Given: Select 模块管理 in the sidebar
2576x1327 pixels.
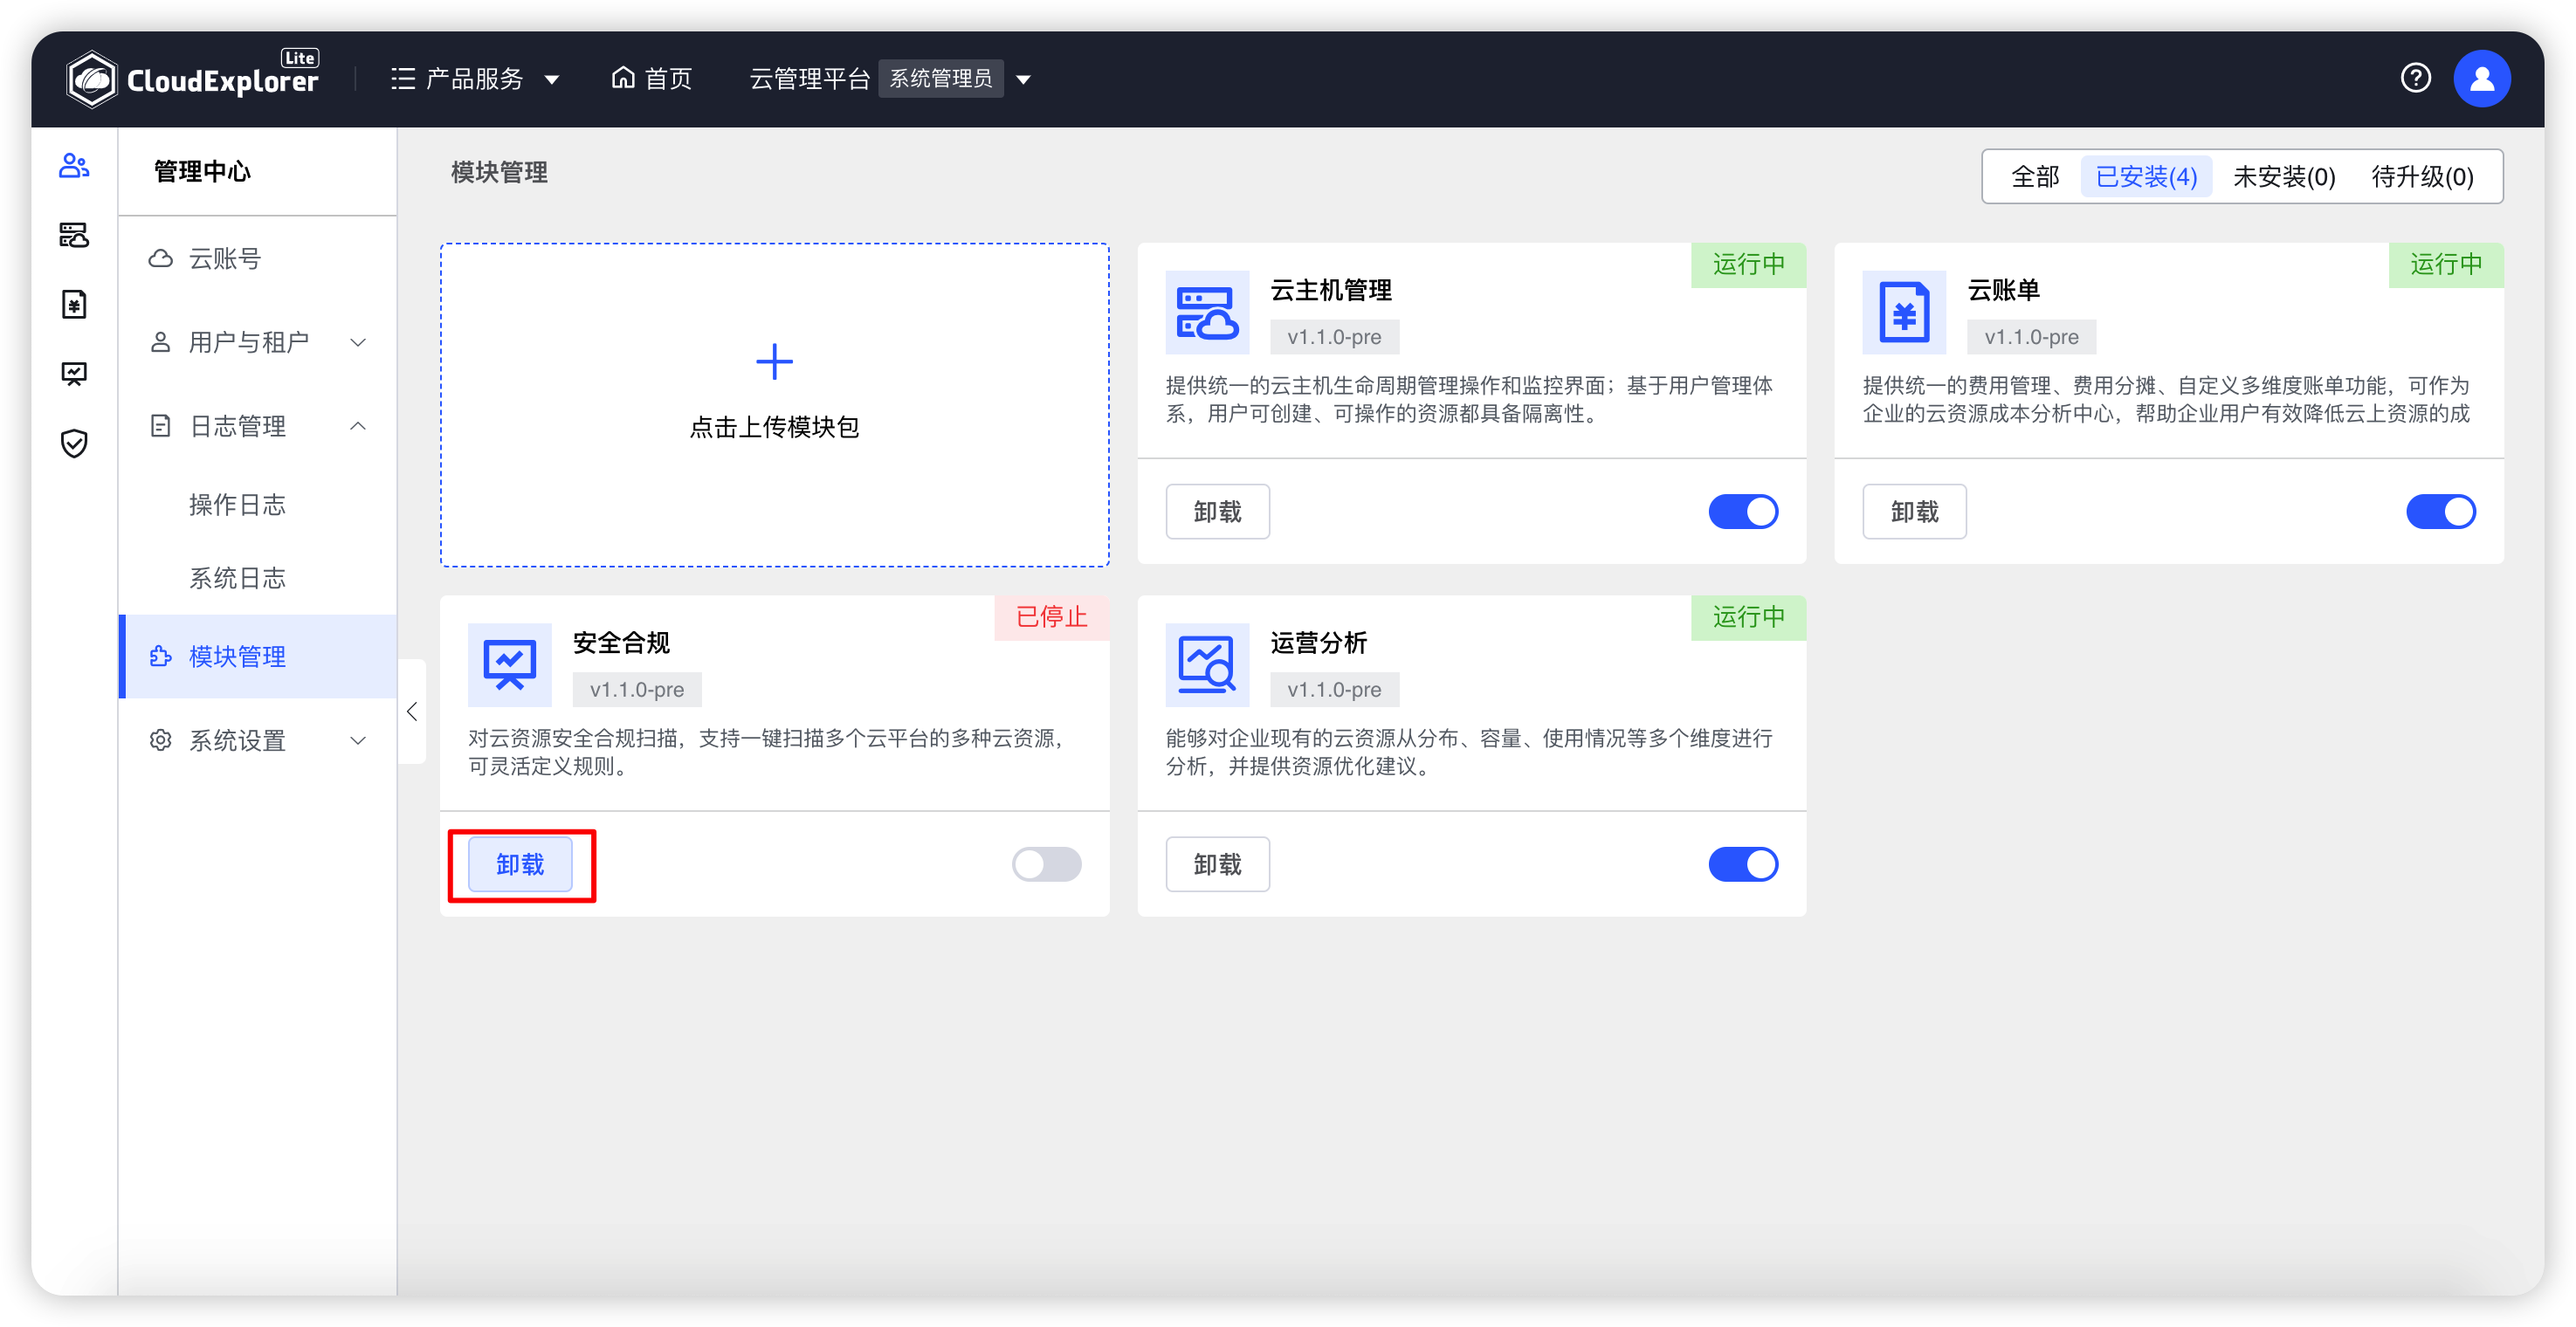Looking at the screenshot, I should (x=258, y=656).
